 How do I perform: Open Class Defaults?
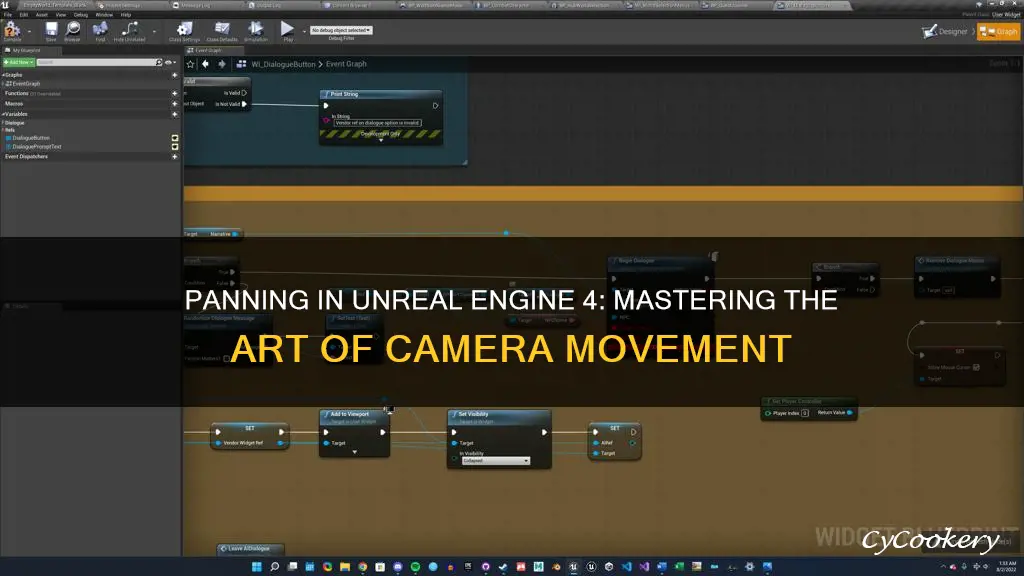pos(222,29)
